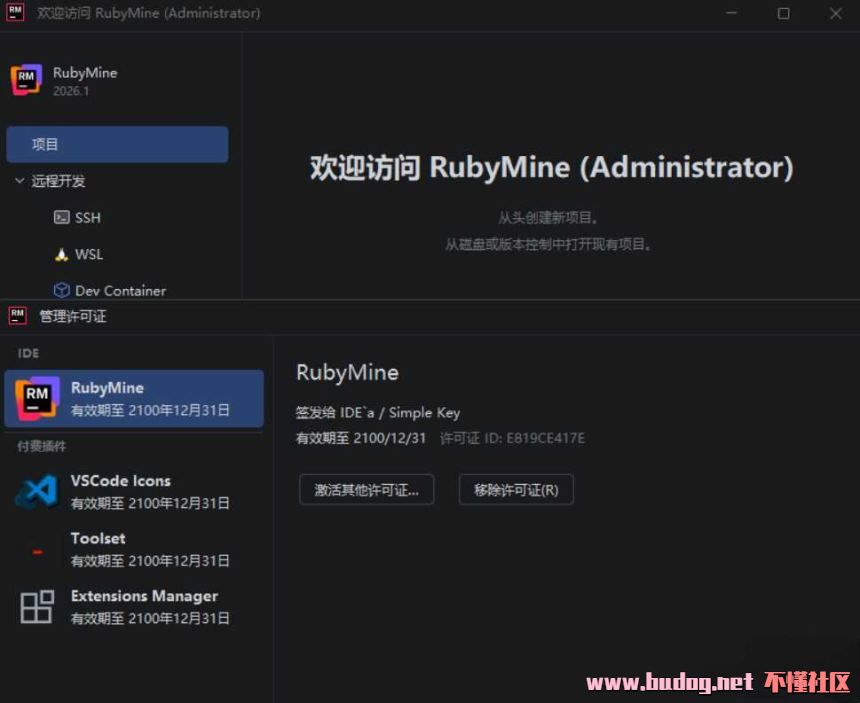Select the 项目 tab

117,144
